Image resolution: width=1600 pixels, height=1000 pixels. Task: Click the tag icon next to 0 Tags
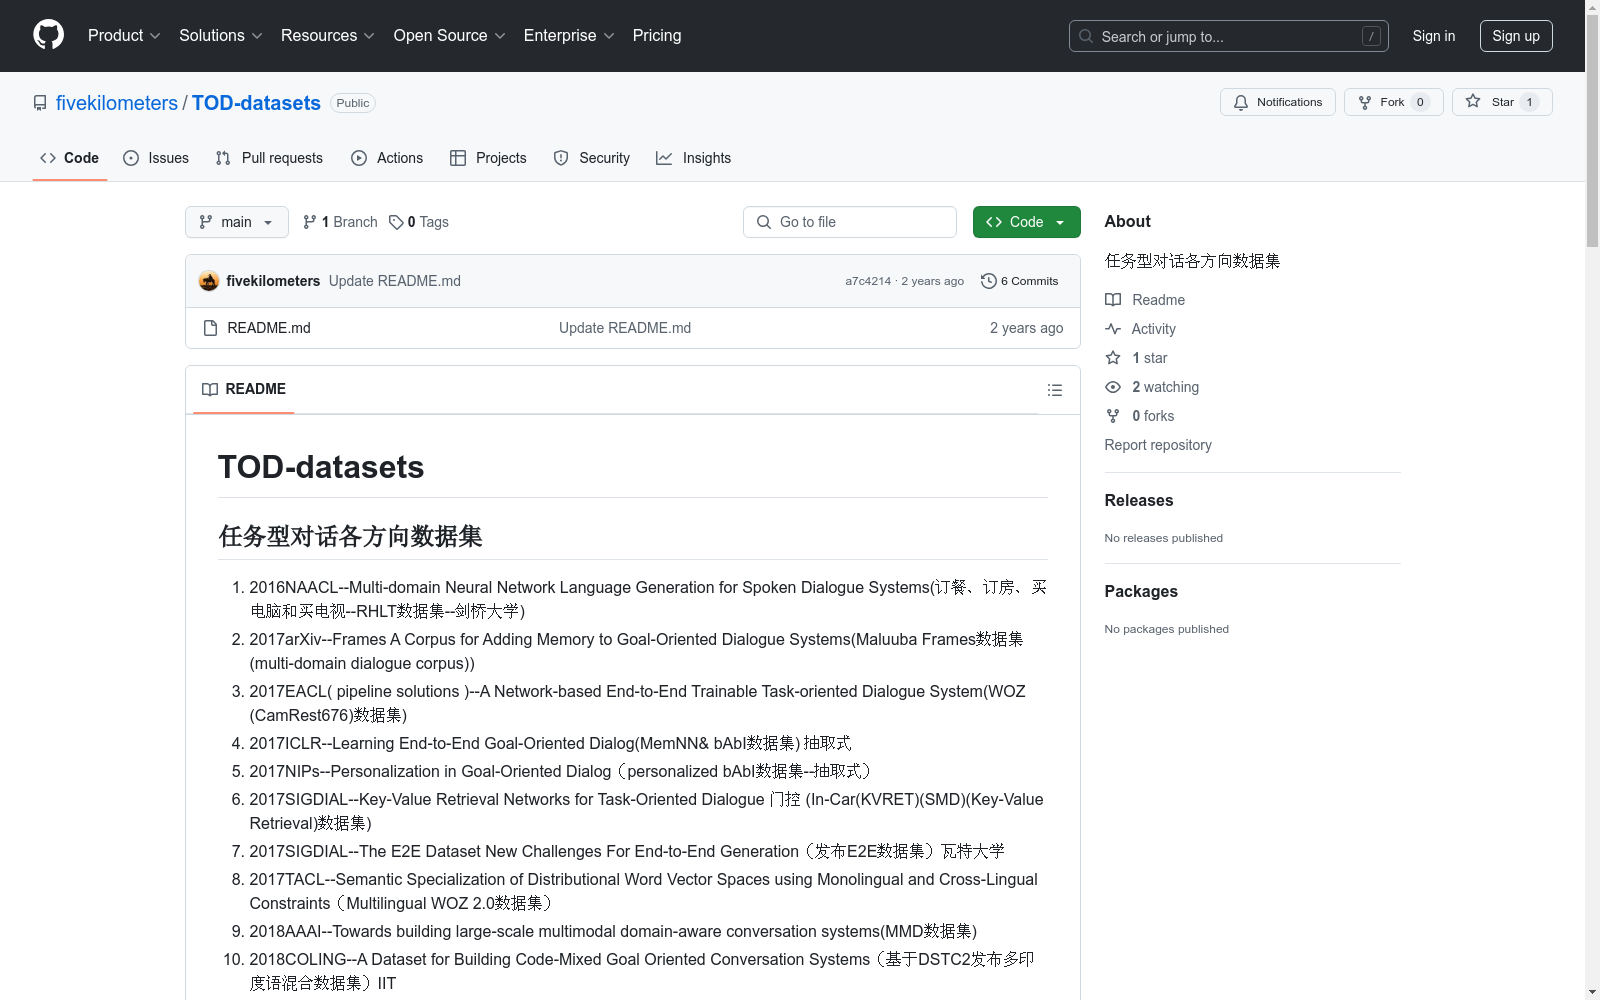pyautogui.click(x=396, y=222)
